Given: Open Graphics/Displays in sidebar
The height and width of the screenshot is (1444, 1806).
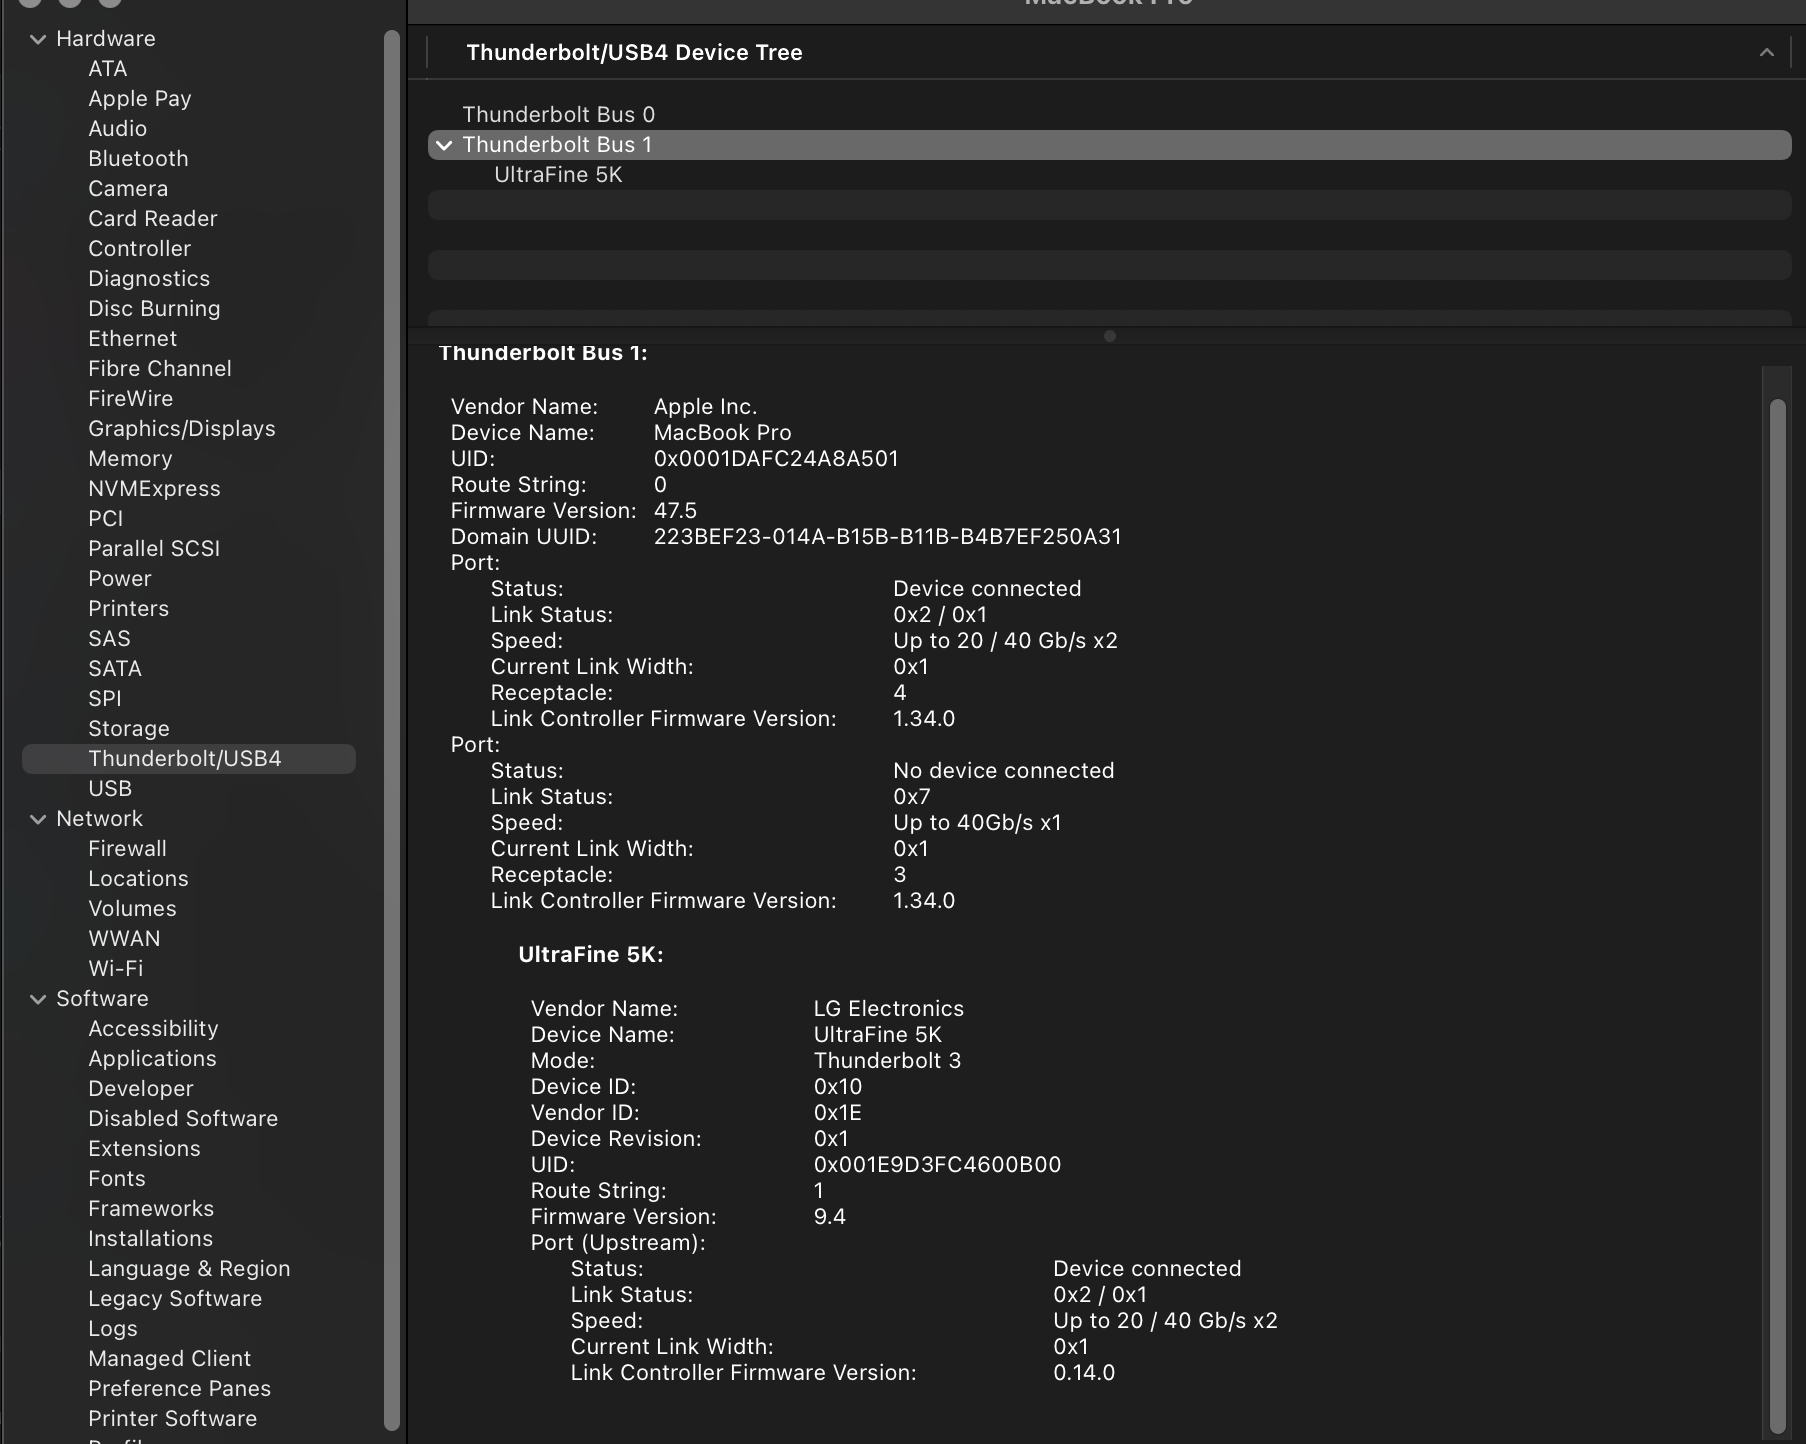Looking at the screenshot, I should [182, 429].
